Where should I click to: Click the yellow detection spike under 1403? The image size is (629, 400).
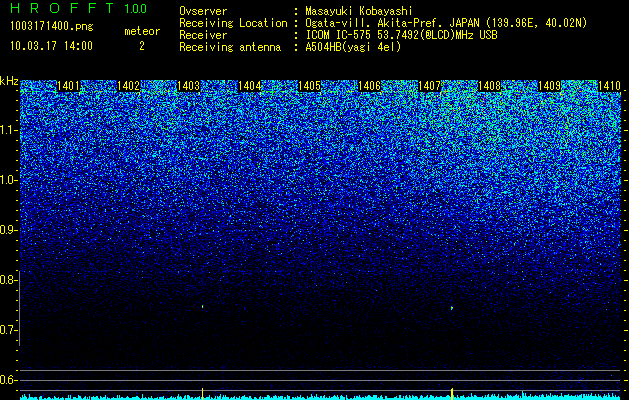pos(203,394)
